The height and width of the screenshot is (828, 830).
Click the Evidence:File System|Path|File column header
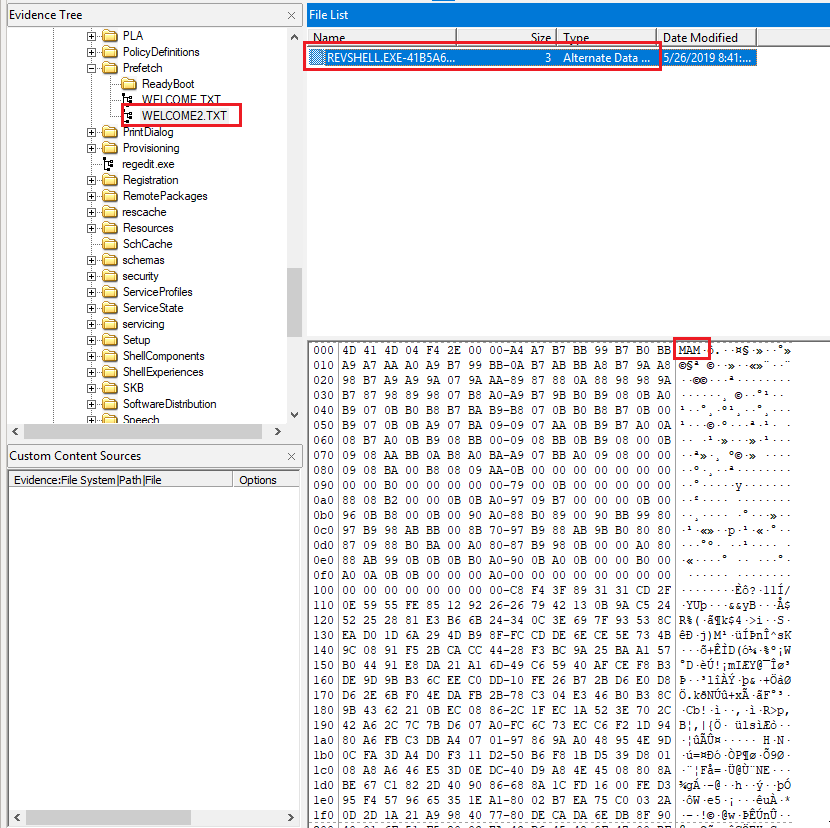[121, 480]
